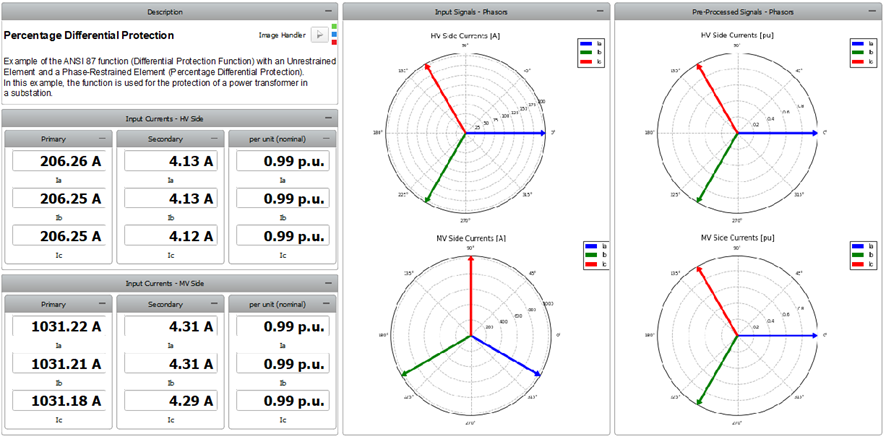Image resolution: width=886 pixels, height=439 pixels.
Task: Collapse the Input Currents - MV Side panel
Action: click(329, 284)
